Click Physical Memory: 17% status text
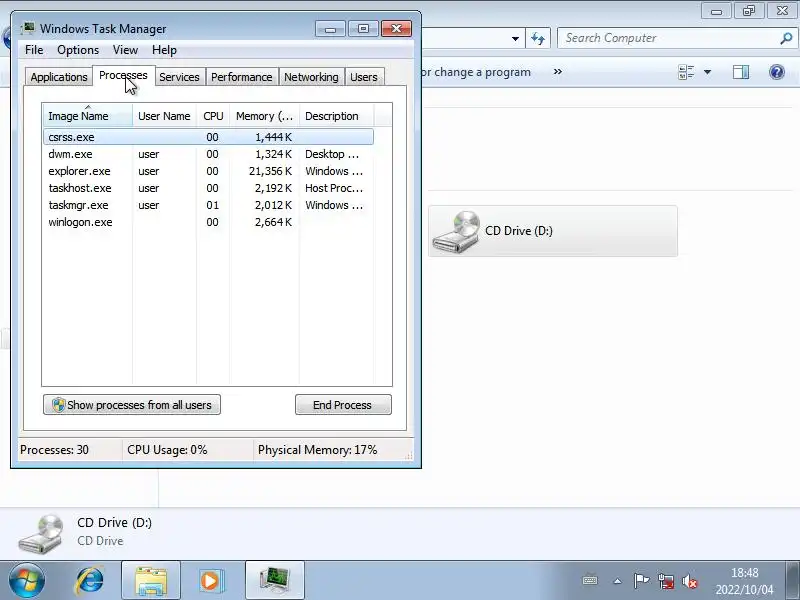Screen dimensions: 800x600 click(x=317, y=449)
